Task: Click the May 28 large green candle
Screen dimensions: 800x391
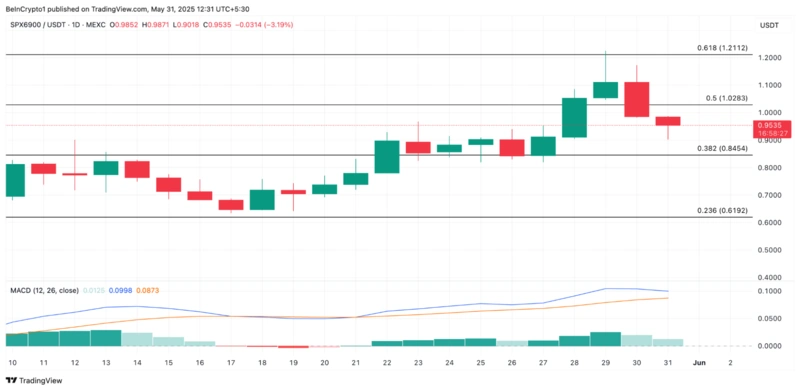Action: point(574,117)
